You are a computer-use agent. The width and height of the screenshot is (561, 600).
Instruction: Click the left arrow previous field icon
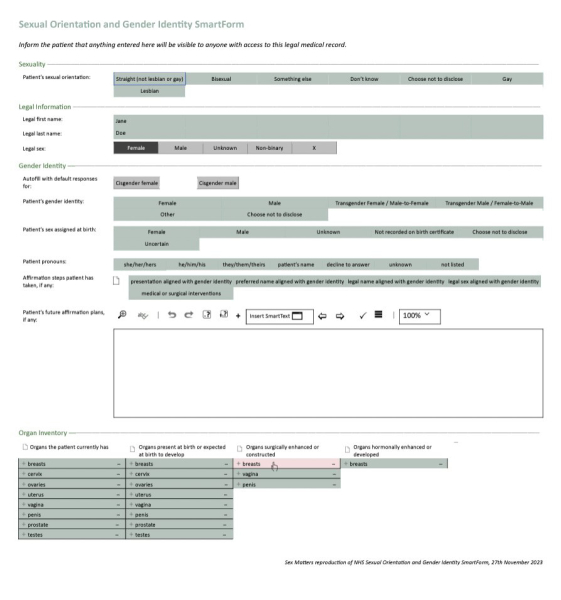[x=322, y=316]
